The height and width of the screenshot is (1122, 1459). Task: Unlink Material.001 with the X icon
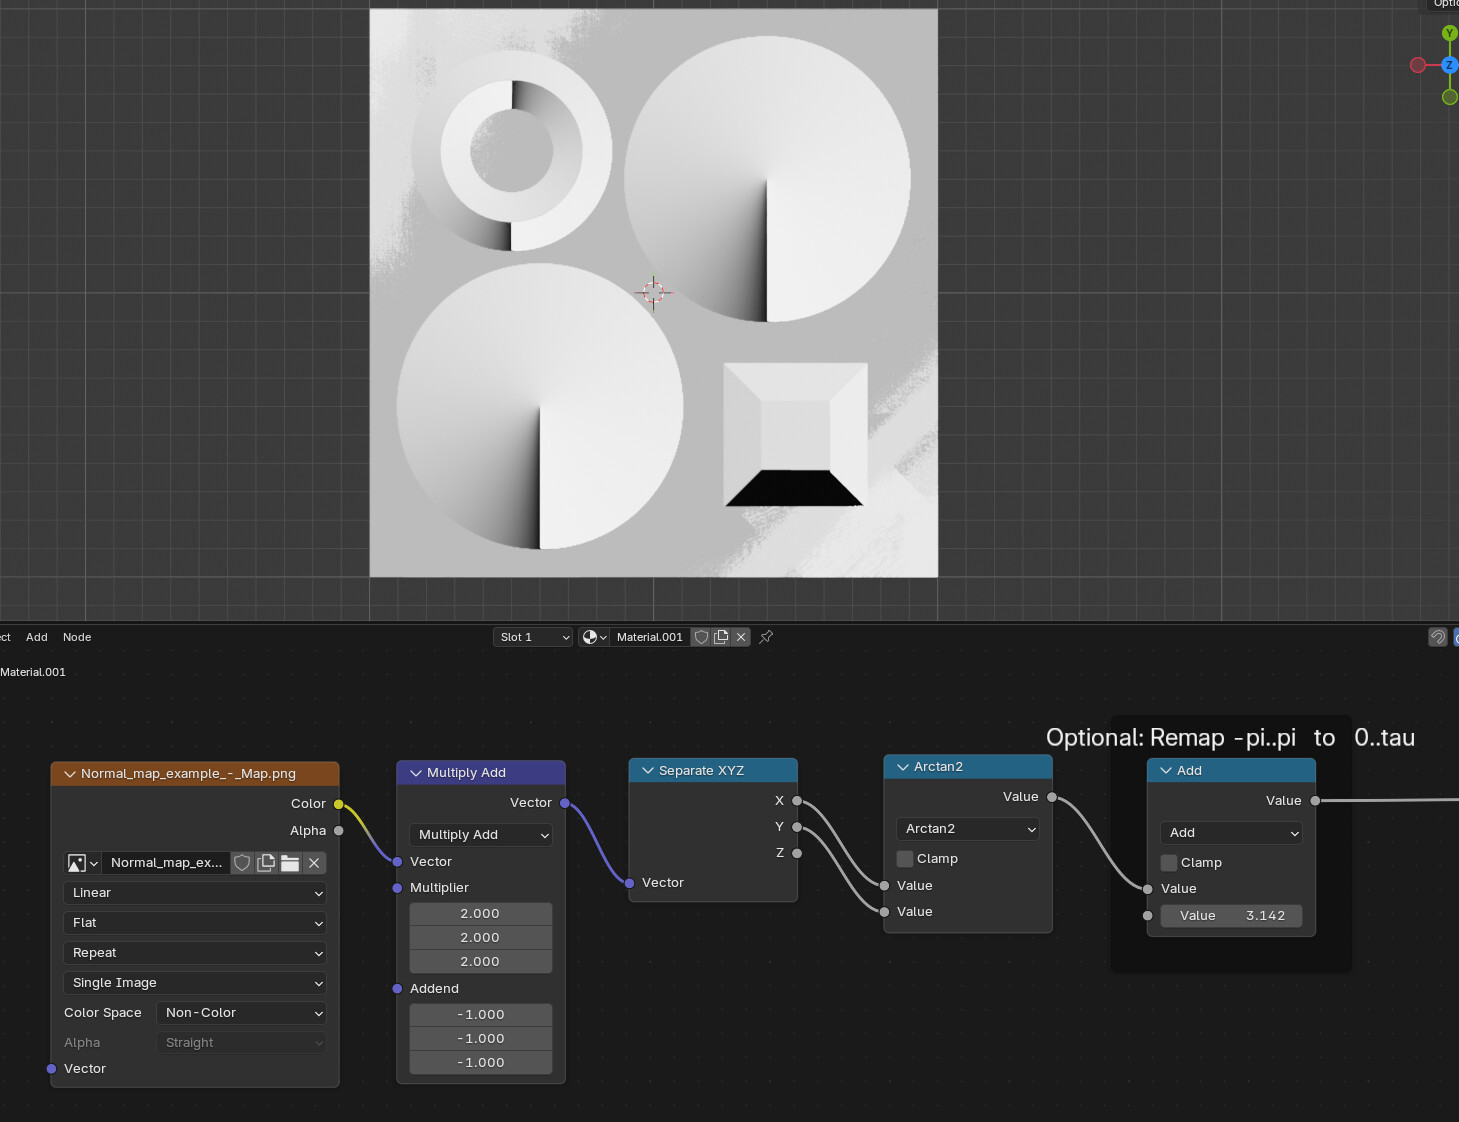741,637
